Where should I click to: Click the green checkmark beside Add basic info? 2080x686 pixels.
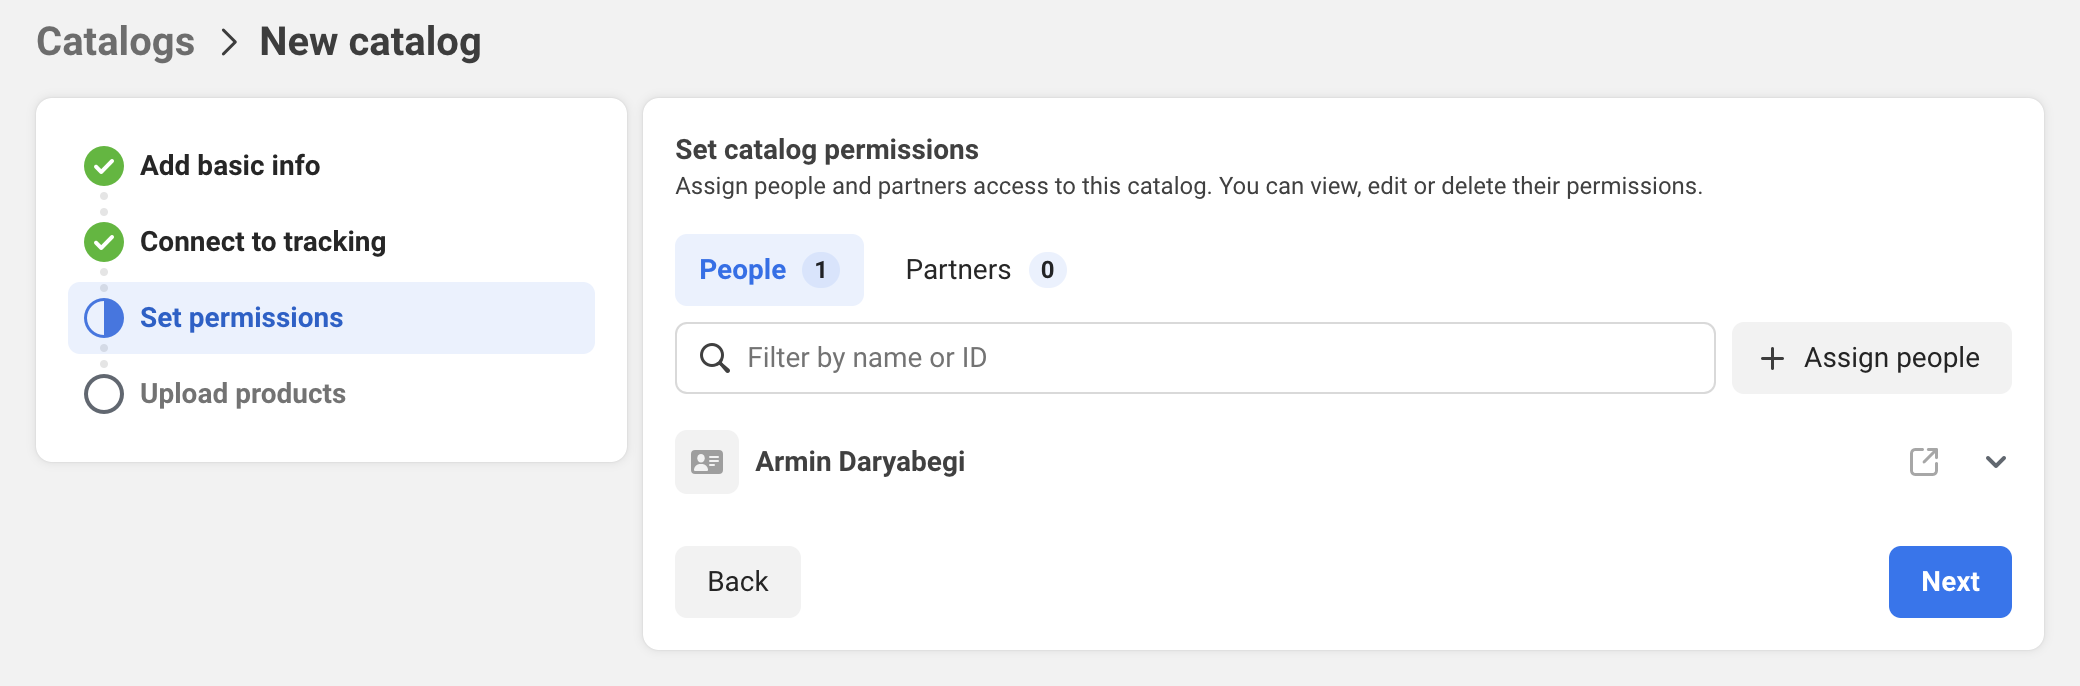[104, 166]
